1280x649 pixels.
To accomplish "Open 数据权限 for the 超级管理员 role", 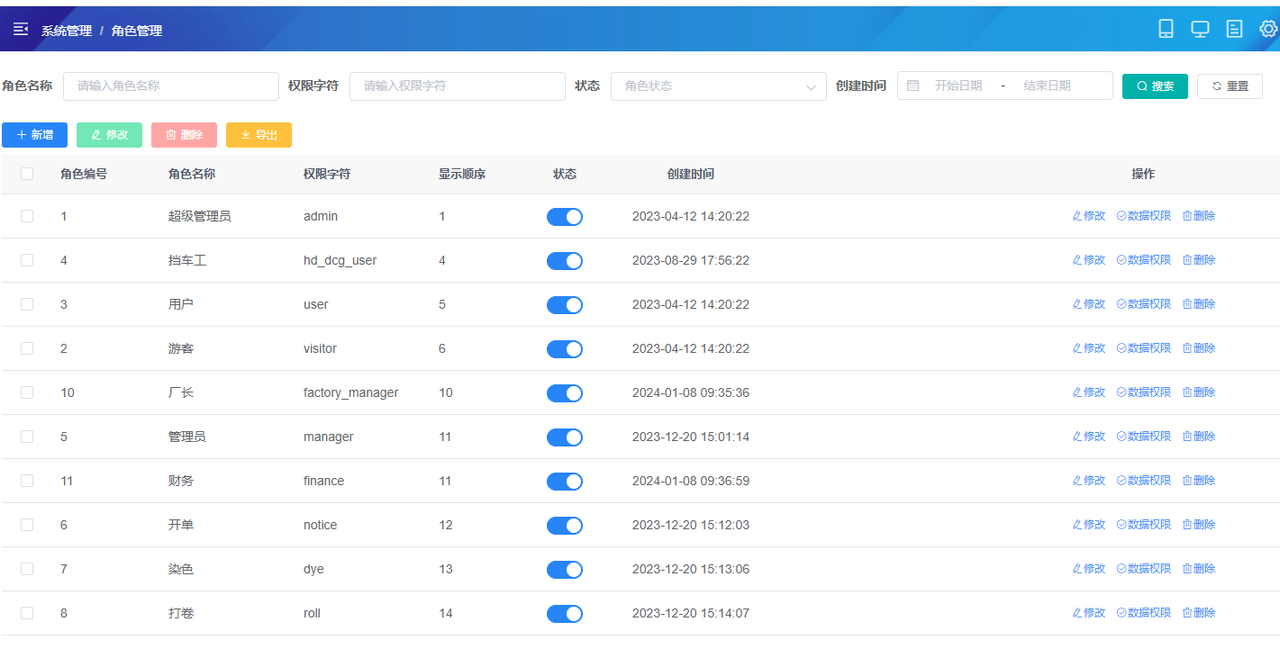I will click(1144, 216).
